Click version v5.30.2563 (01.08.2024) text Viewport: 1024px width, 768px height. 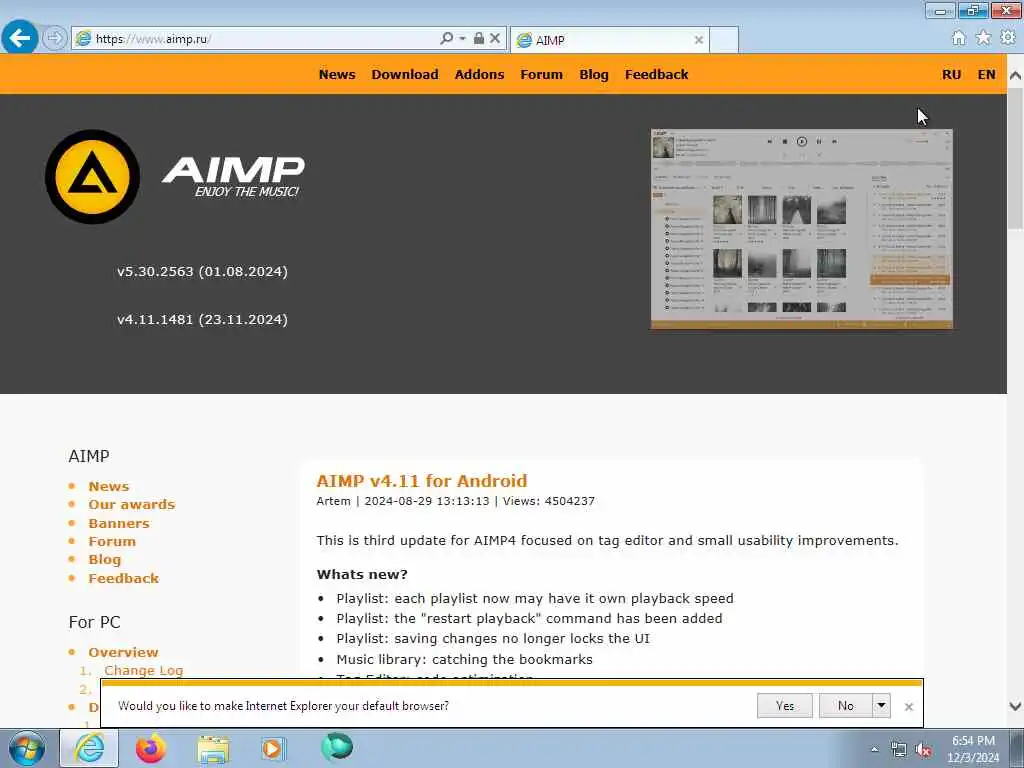pos(202,271)
